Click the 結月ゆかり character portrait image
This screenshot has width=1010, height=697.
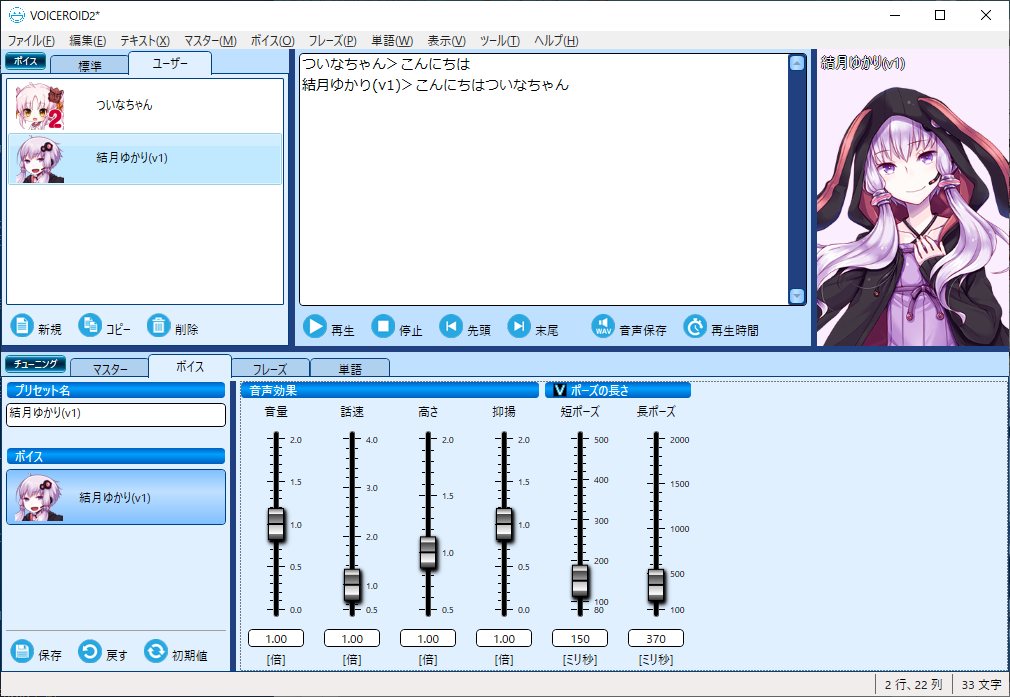coord(913,198)
